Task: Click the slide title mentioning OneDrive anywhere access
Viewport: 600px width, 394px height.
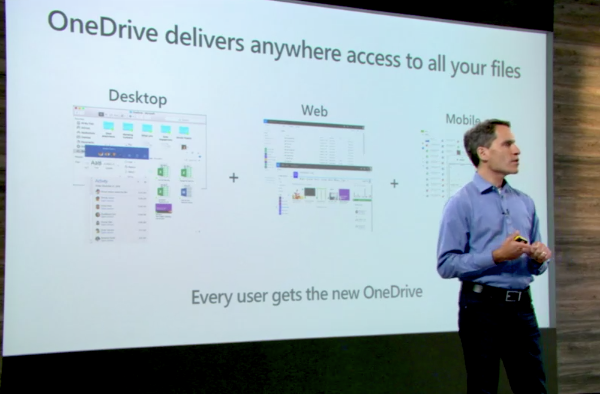Action: (x=284, y=45)
